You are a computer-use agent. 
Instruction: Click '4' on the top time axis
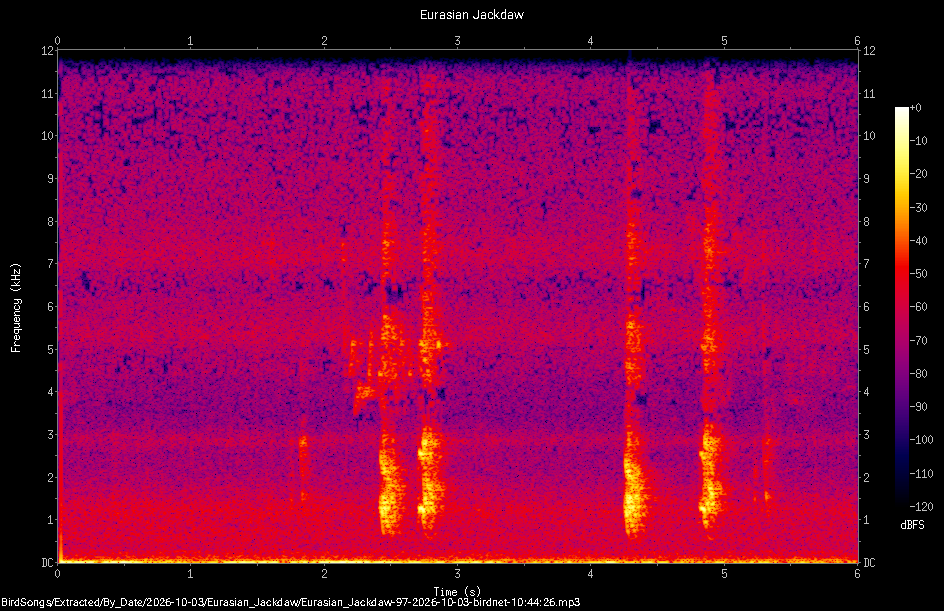click(591, 41)
